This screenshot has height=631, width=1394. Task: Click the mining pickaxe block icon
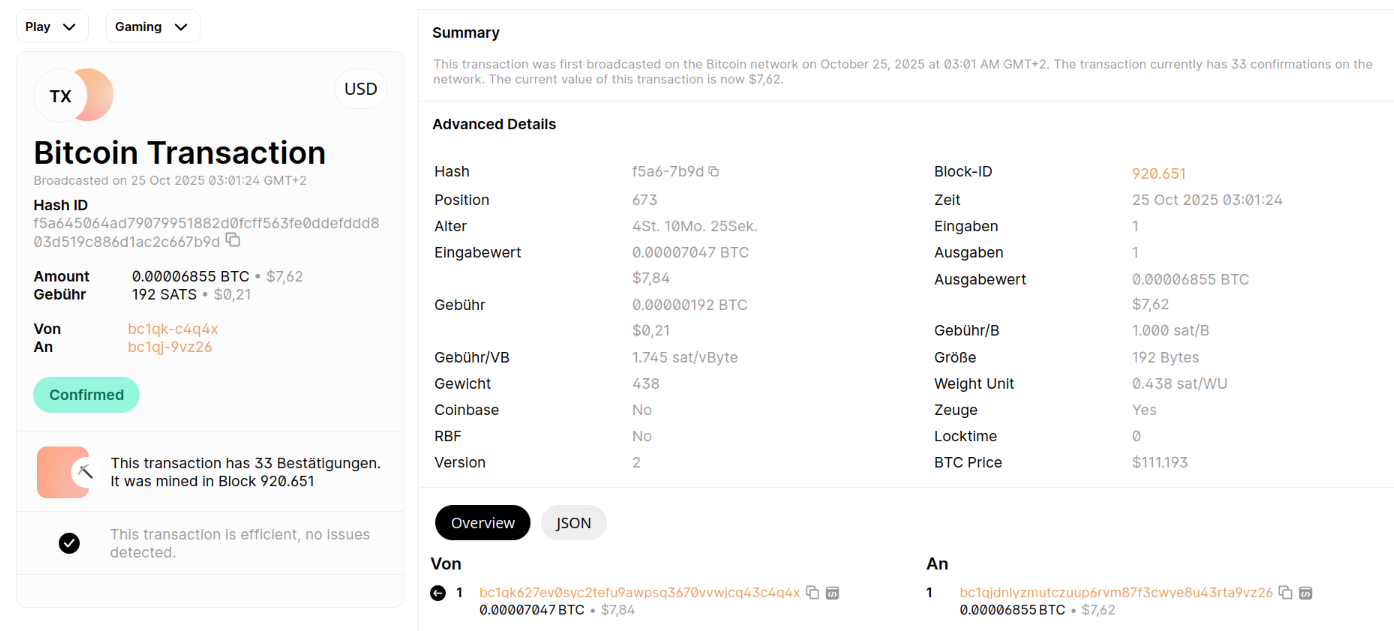coord(86,472)
